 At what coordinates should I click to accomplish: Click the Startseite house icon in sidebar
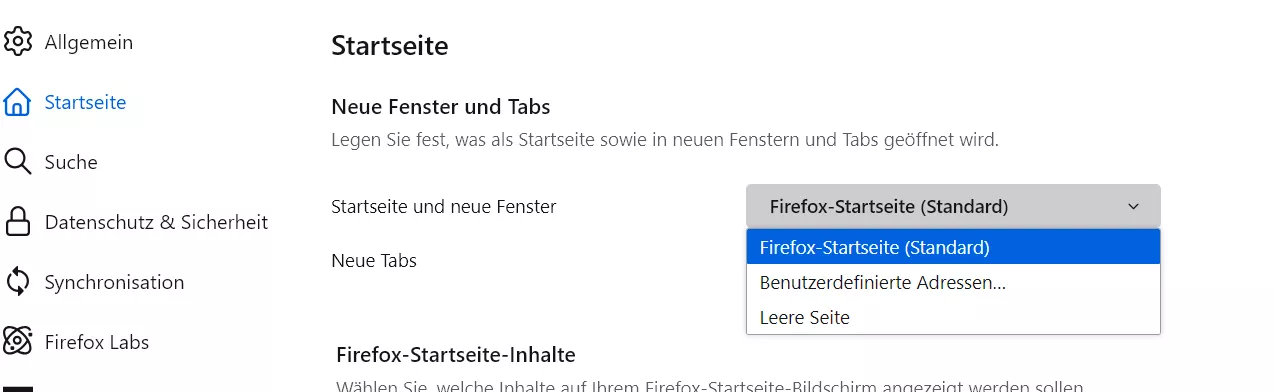17,102
